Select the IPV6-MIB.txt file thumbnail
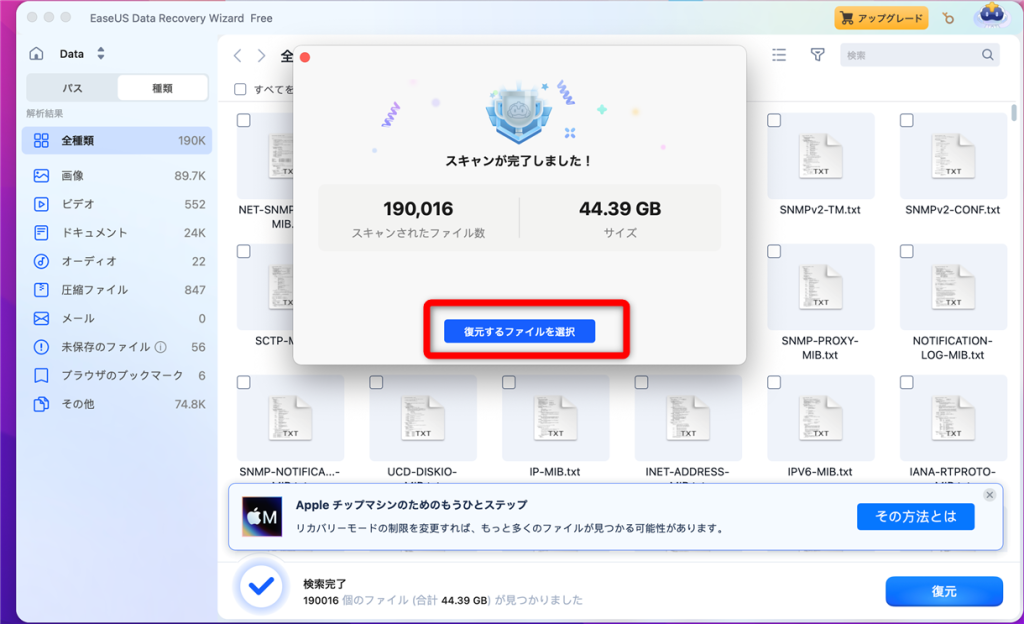1024x624 pixels. point(821,418)
